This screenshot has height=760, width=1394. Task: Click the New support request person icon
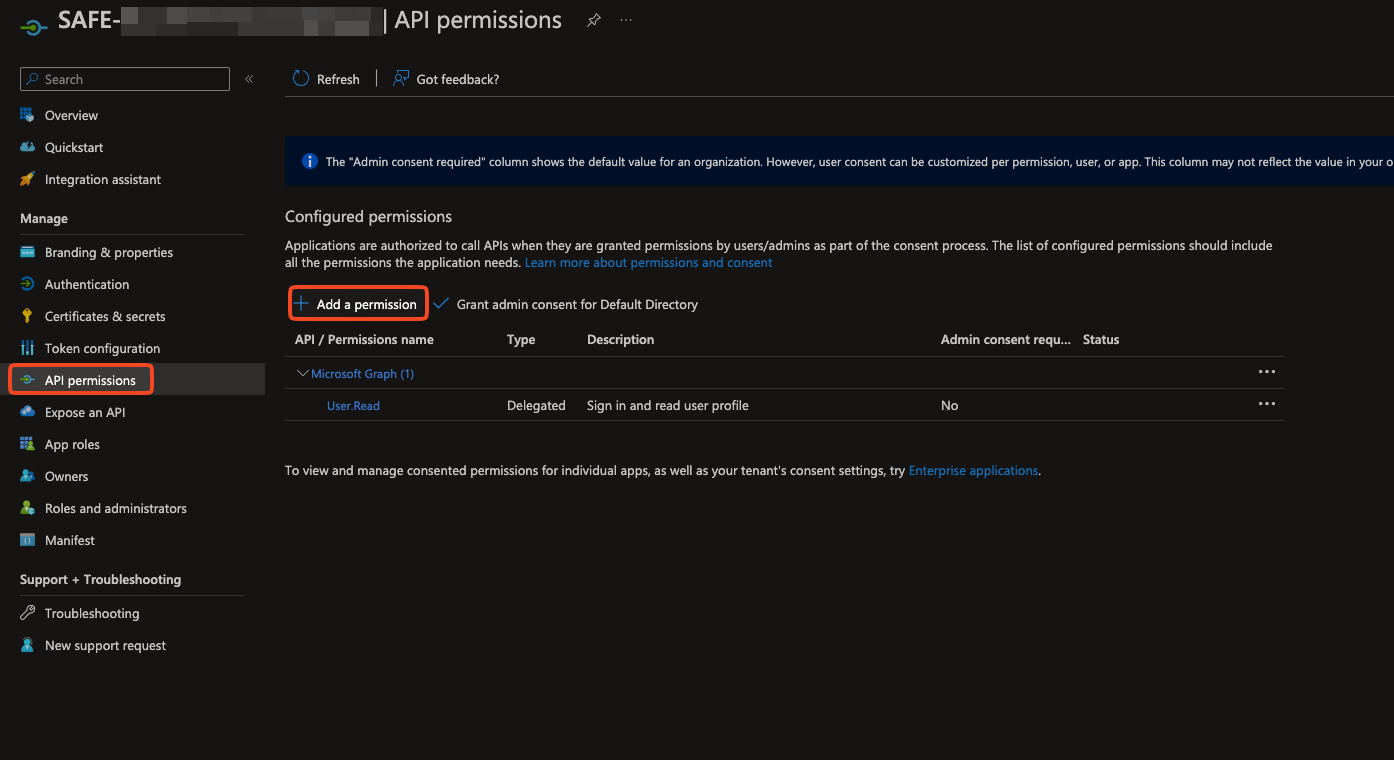tap(27, 645)
